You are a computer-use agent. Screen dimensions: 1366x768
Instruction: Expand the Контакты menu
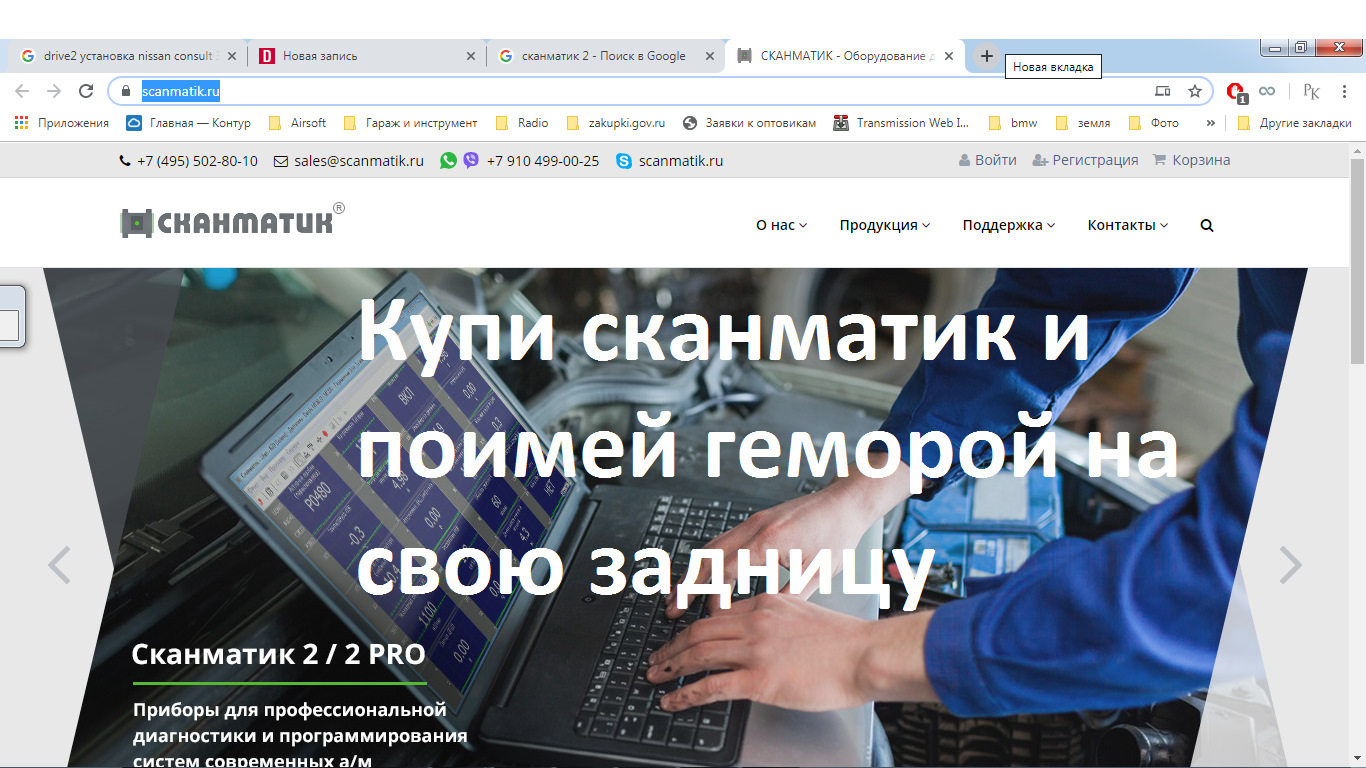1128,225
